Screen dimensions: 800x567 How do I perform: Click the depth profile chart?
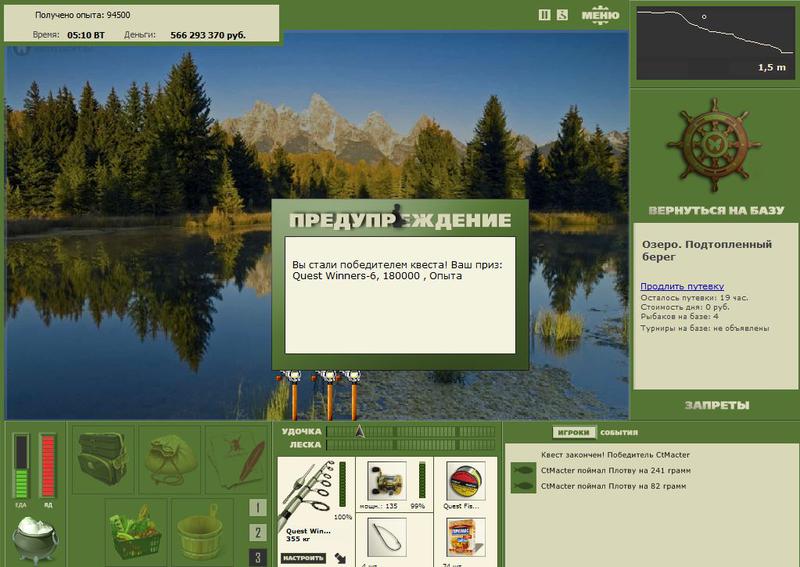(715, 43)
